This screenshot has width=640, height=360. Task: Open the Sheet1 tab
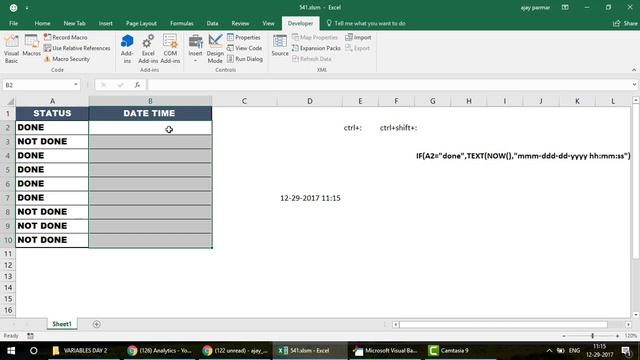point(62,324)
